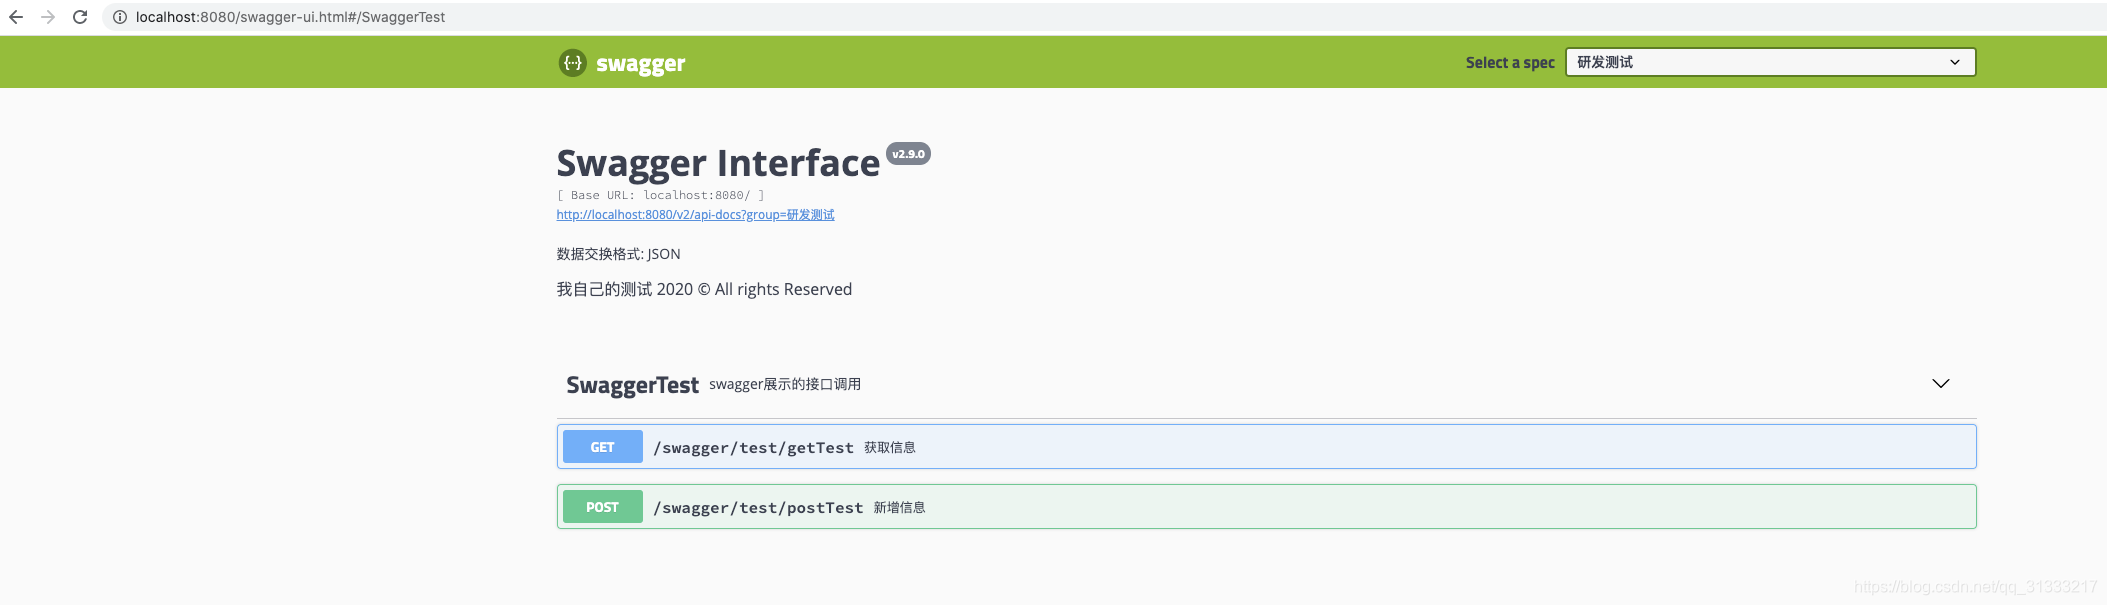2107x605 pixels.
Task: Click the 数据交换格式: JSON text
Action: [x=618, y=254]
